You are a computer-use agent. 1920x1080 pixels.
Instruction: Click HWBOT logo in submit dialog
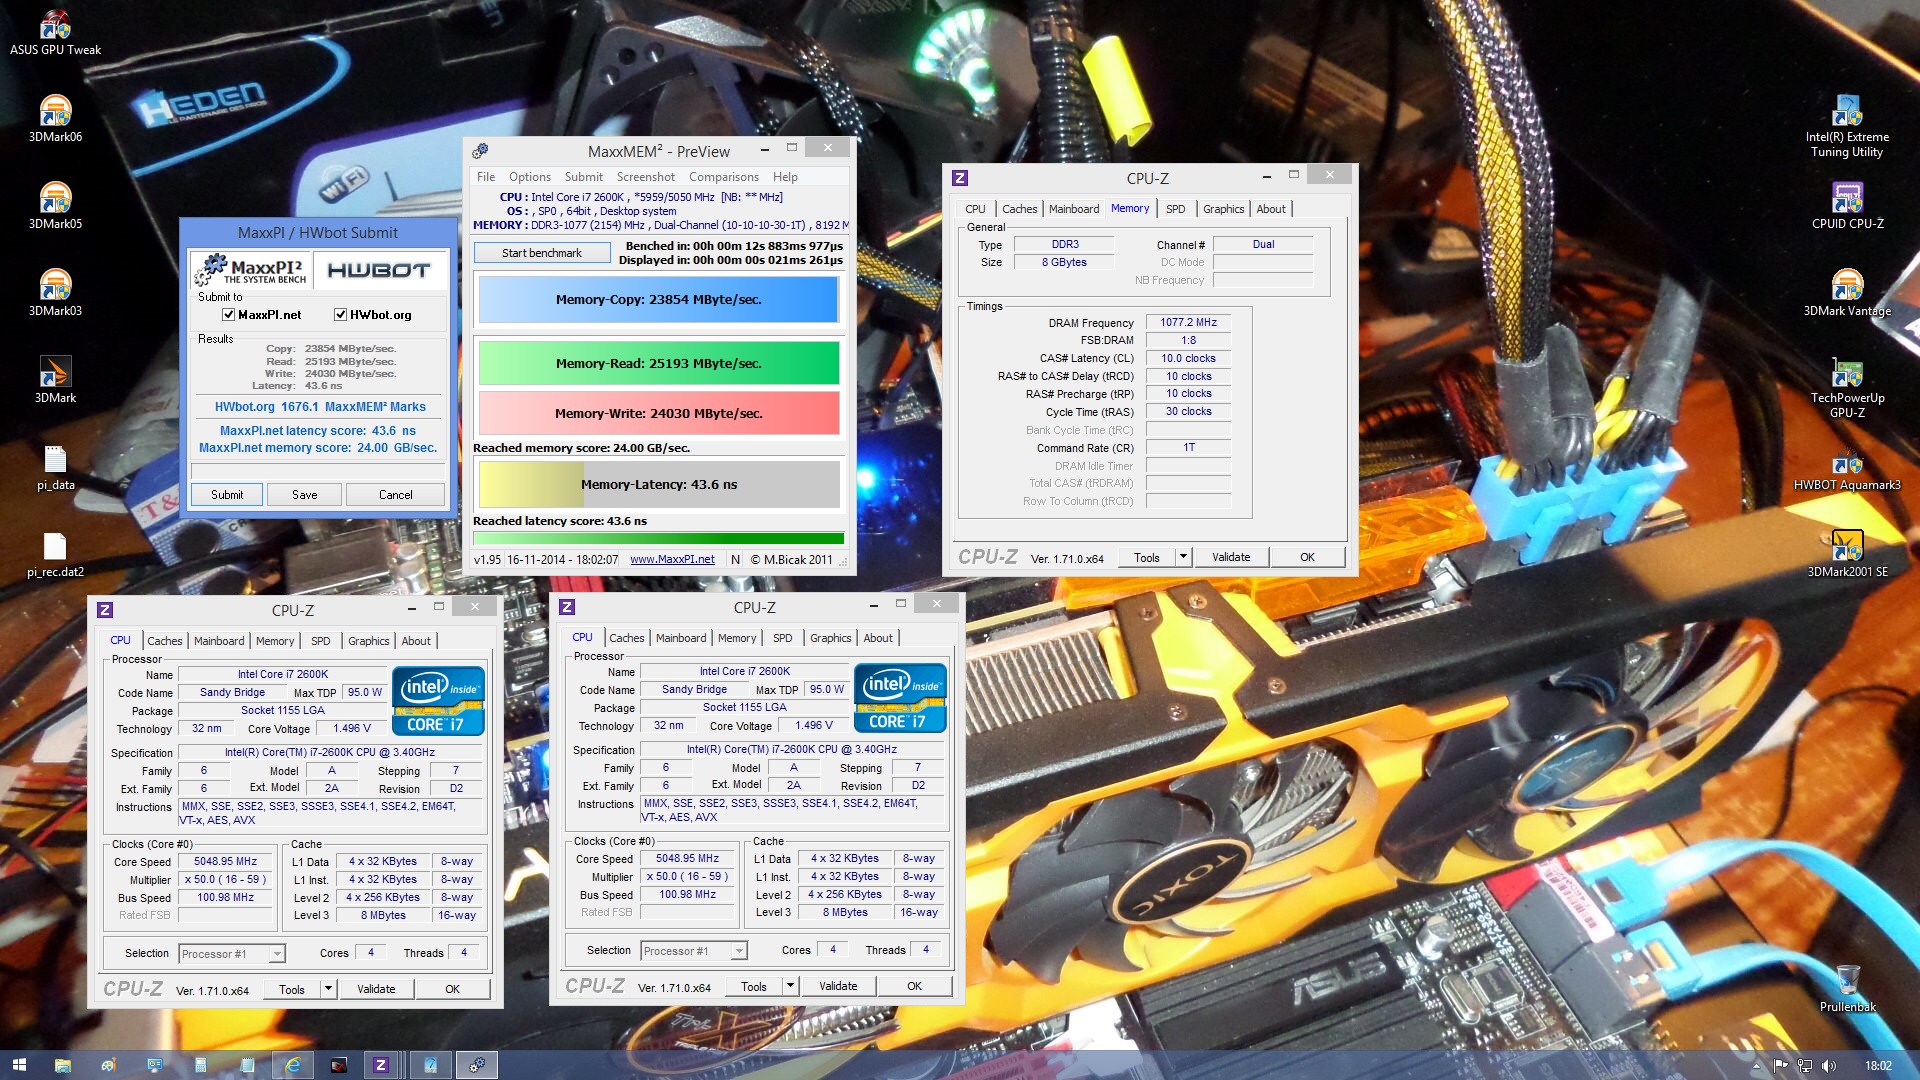coord(379,270)
